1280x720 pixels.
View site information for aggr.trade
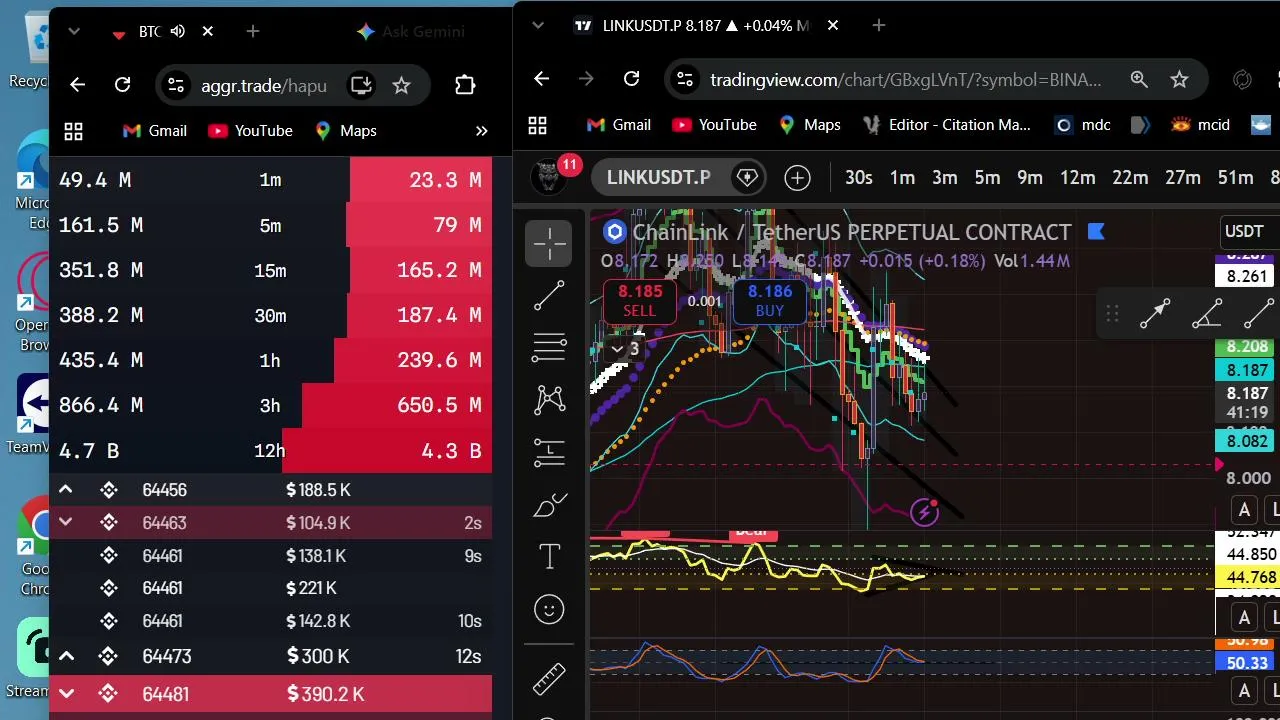[x=175, y=85]
